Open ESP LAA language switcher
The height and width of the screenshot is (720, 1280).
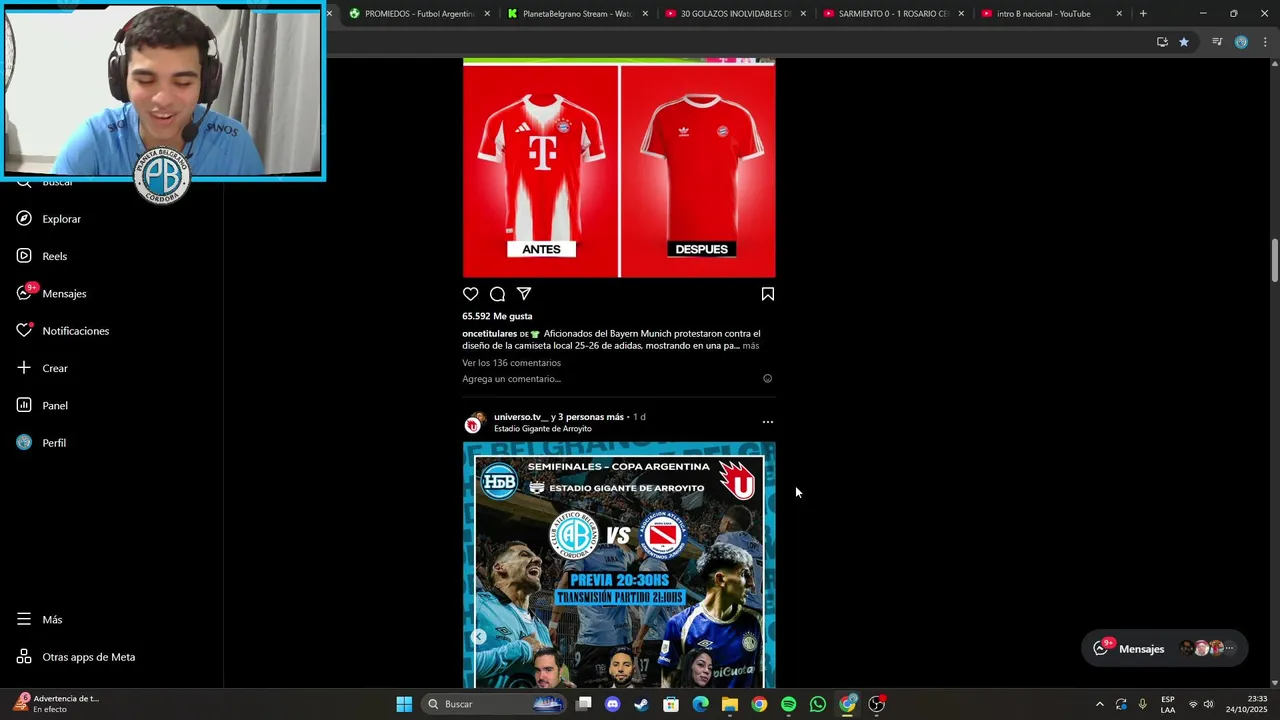click(x=1168, y=704)
